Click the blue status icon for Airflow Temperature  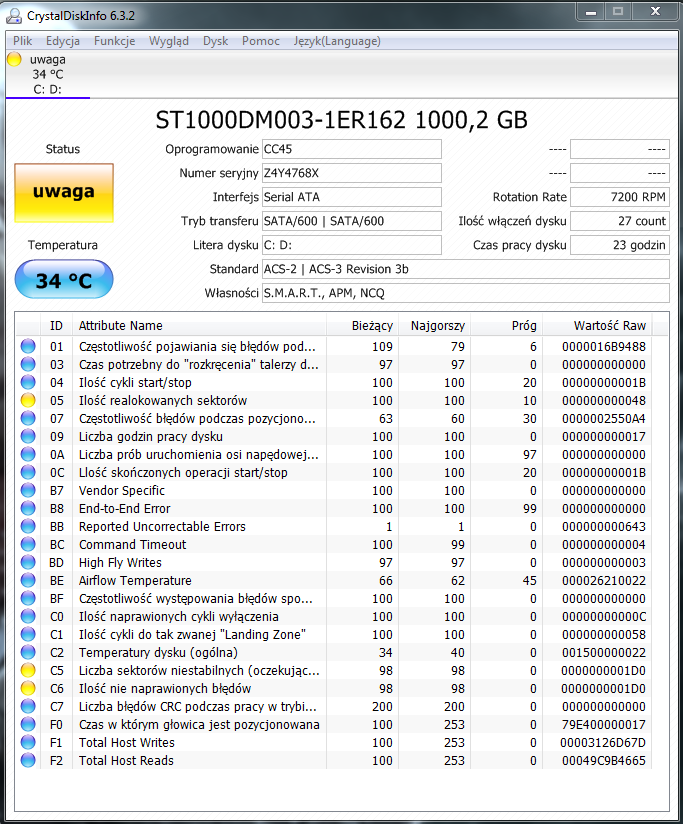click(x=28, y=580)
